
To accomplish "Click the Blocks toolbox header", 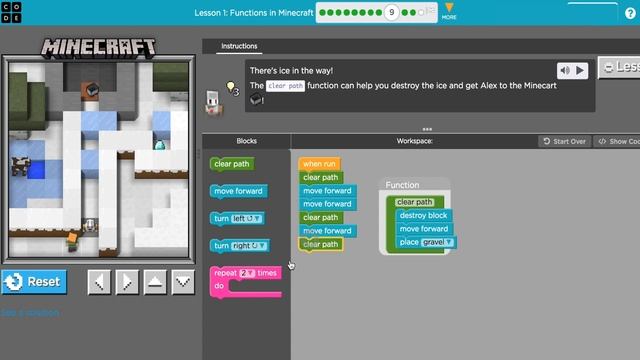I will pyautogui.click(x=247, y=141).
